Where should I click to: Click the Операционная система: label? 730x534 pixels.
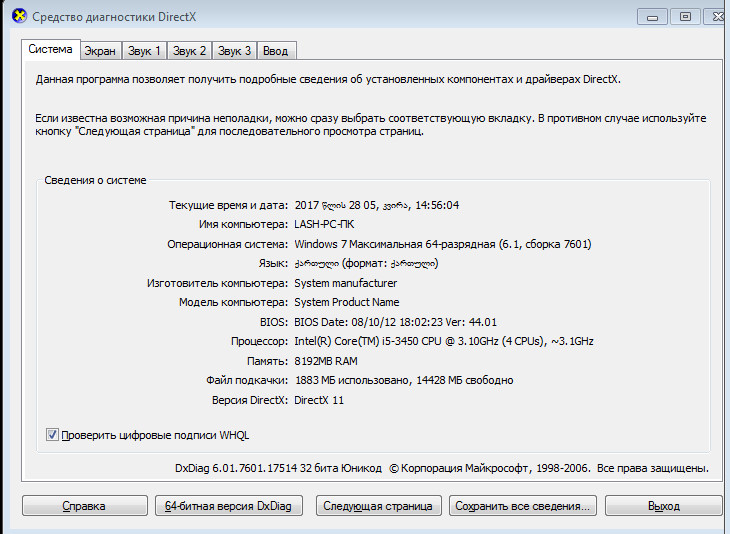228,244
